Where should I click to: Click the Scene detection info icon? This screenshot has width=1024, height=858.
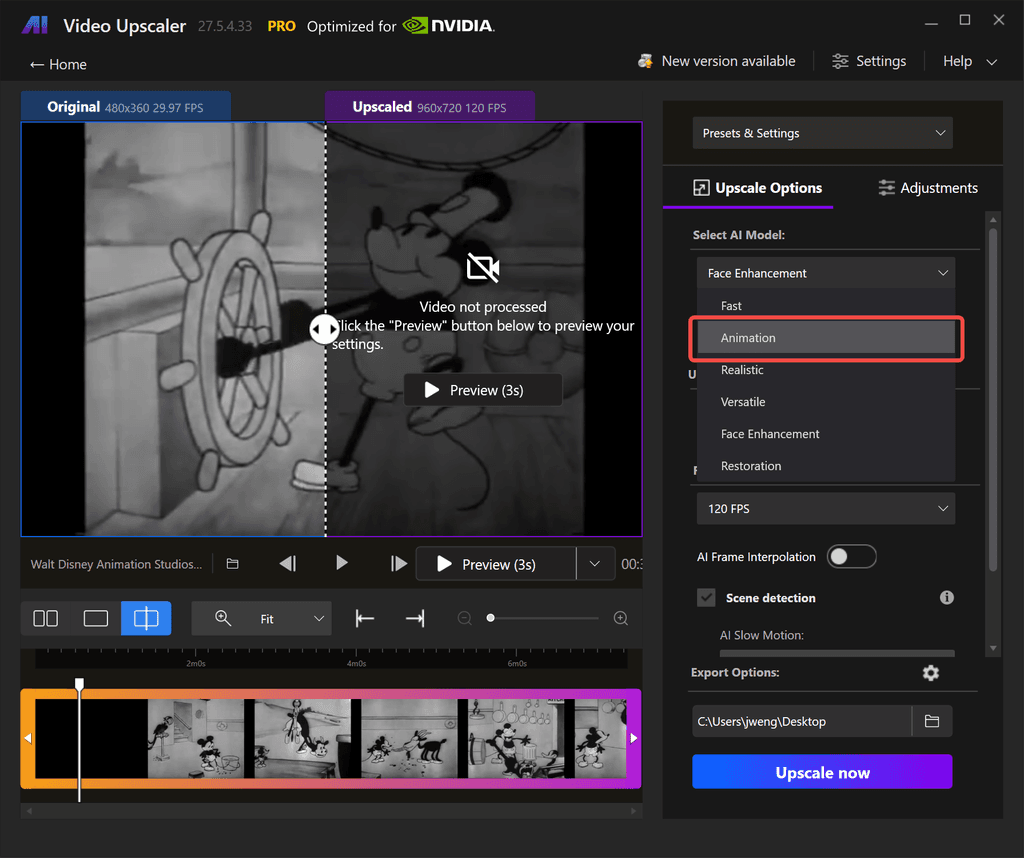coord(946,597)
